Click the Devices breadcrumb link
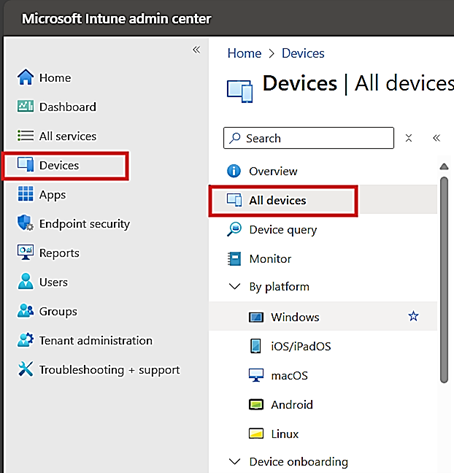The image size is (454, 473). click(x=303, y=53)
